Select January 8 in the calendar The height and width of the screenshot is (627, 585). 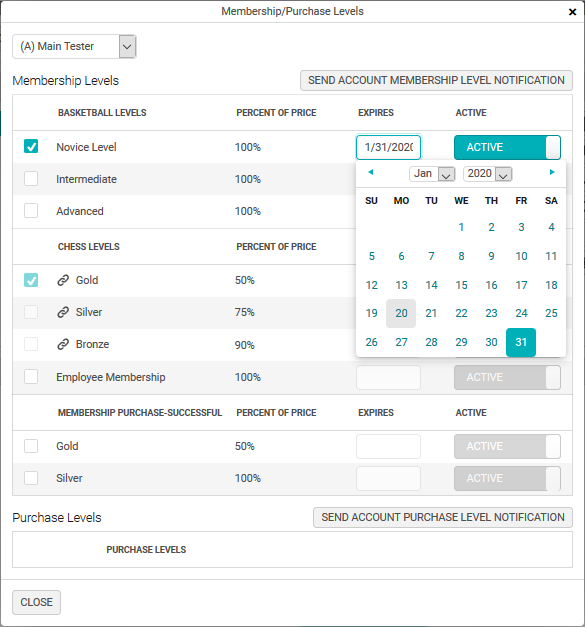(x=461, y=256)
